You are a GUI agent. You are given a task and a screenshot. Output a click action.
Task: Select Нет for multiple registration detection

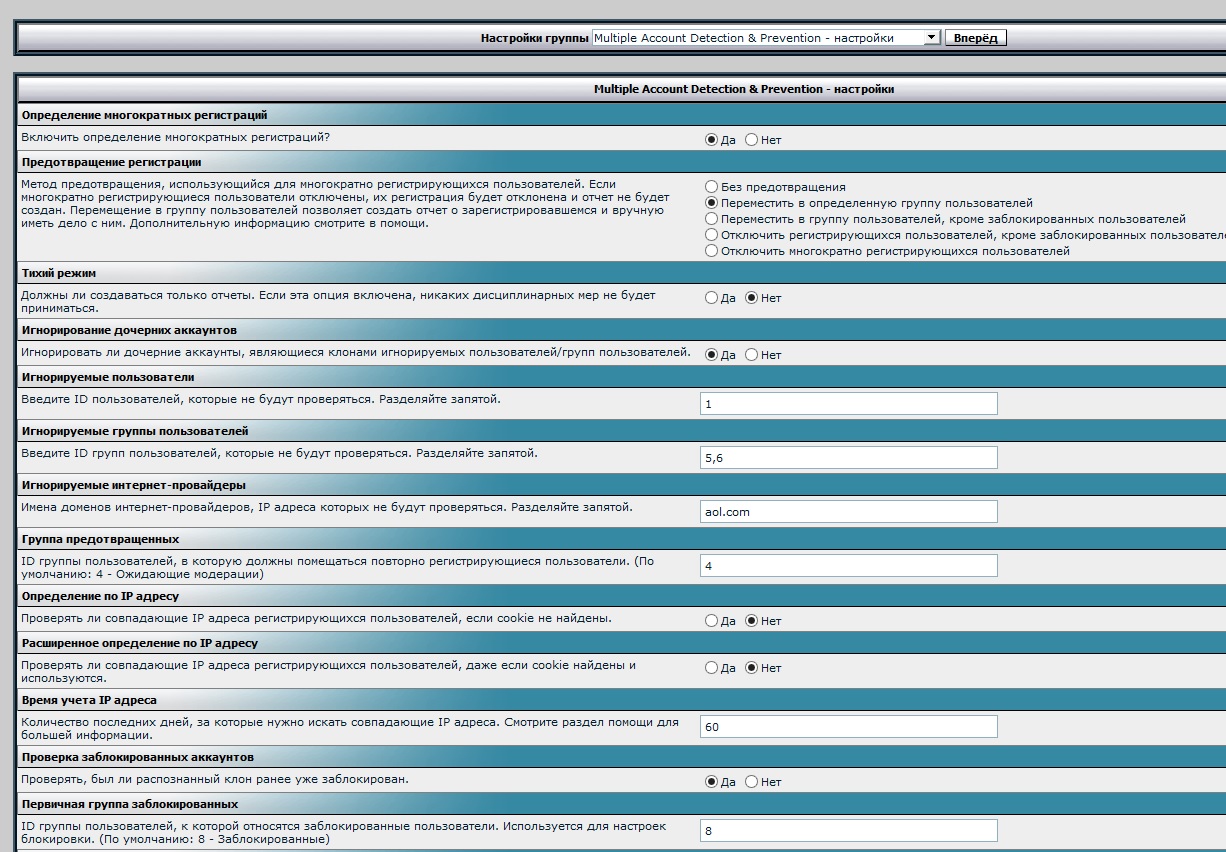coord(752,140)
